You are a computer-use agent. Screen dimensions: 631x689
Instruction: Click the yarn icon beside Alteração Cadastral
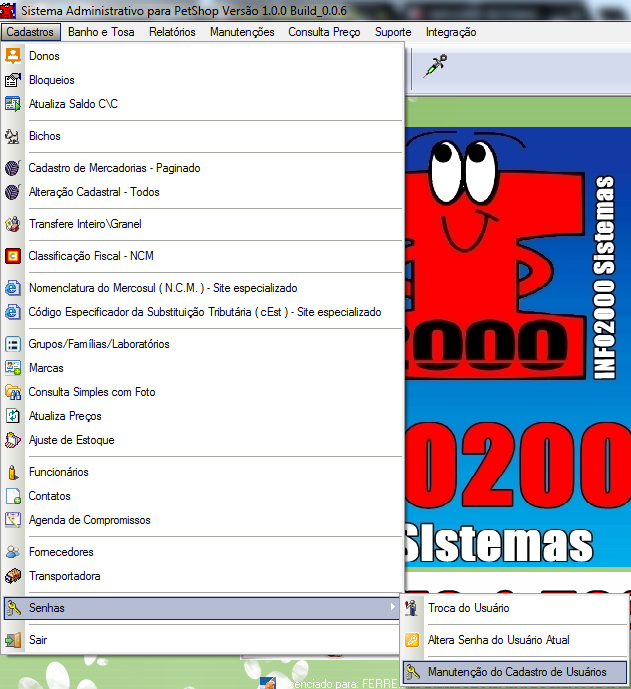tap(13, 192)
